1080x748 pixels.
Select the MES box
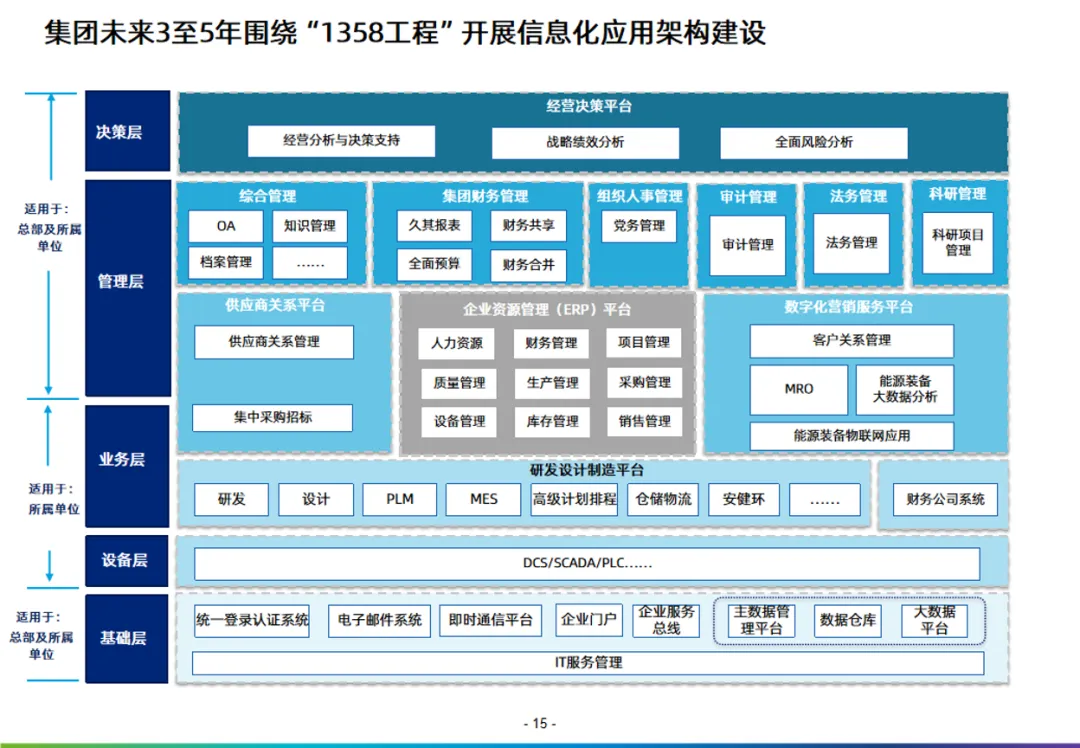[484, 499]
